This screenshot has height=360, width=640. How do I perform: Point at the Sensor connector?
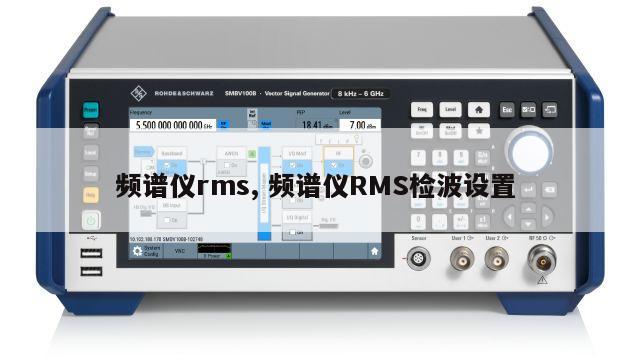tap(419, 258)
